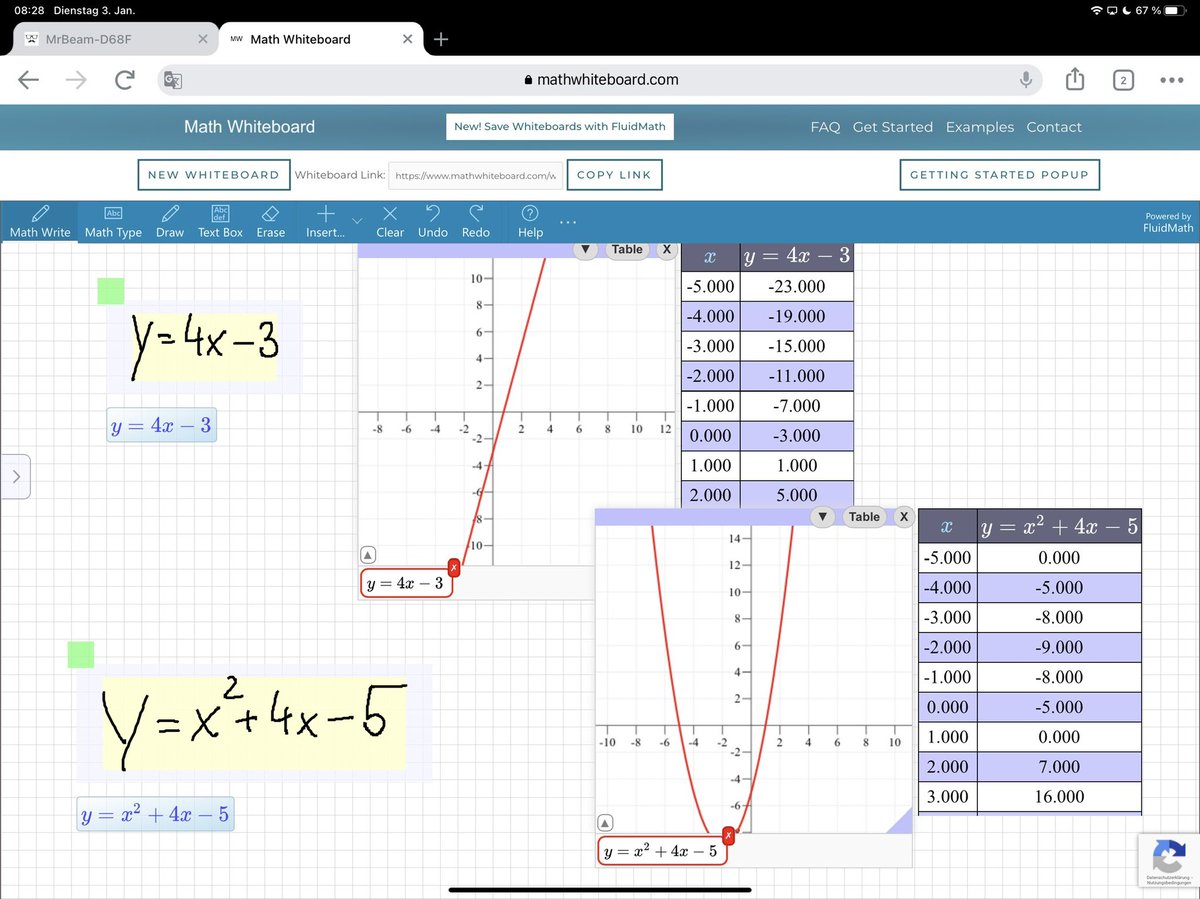1200x899 pixels.
Task: Choose the Draw pencil tool
Action: (170, 221)
